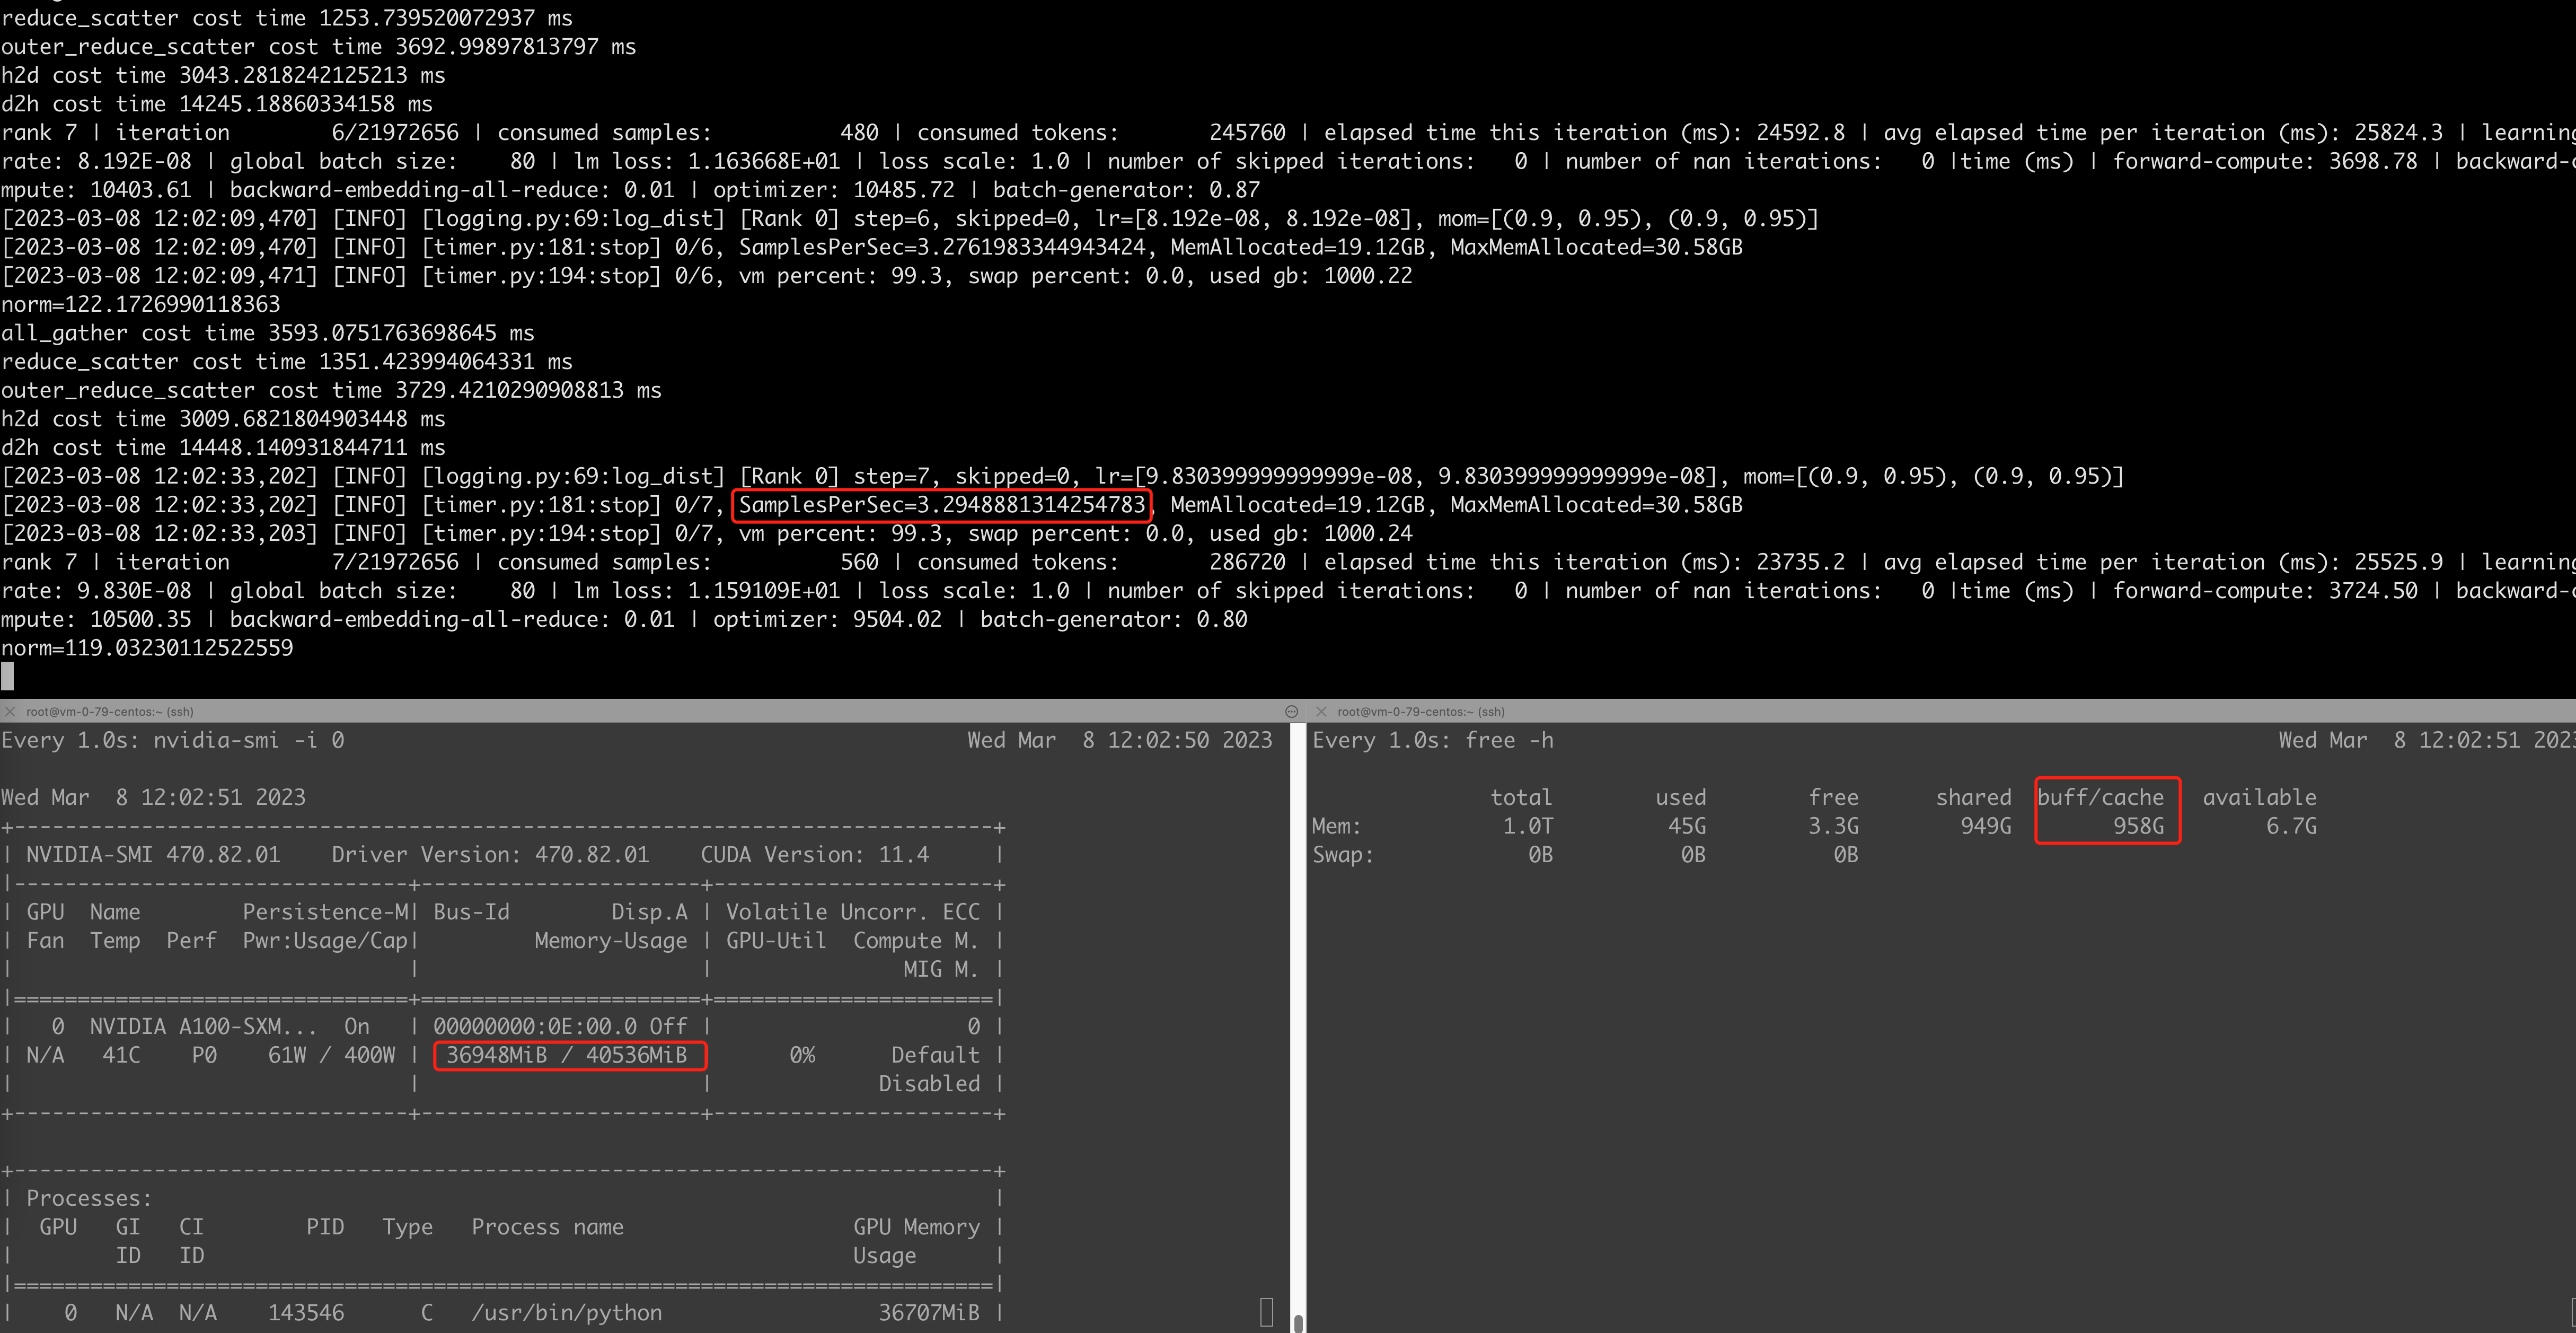Click MIG mode 'Disabled' value
This screenshot has width=2576, height=1333.
point(929,1085)
